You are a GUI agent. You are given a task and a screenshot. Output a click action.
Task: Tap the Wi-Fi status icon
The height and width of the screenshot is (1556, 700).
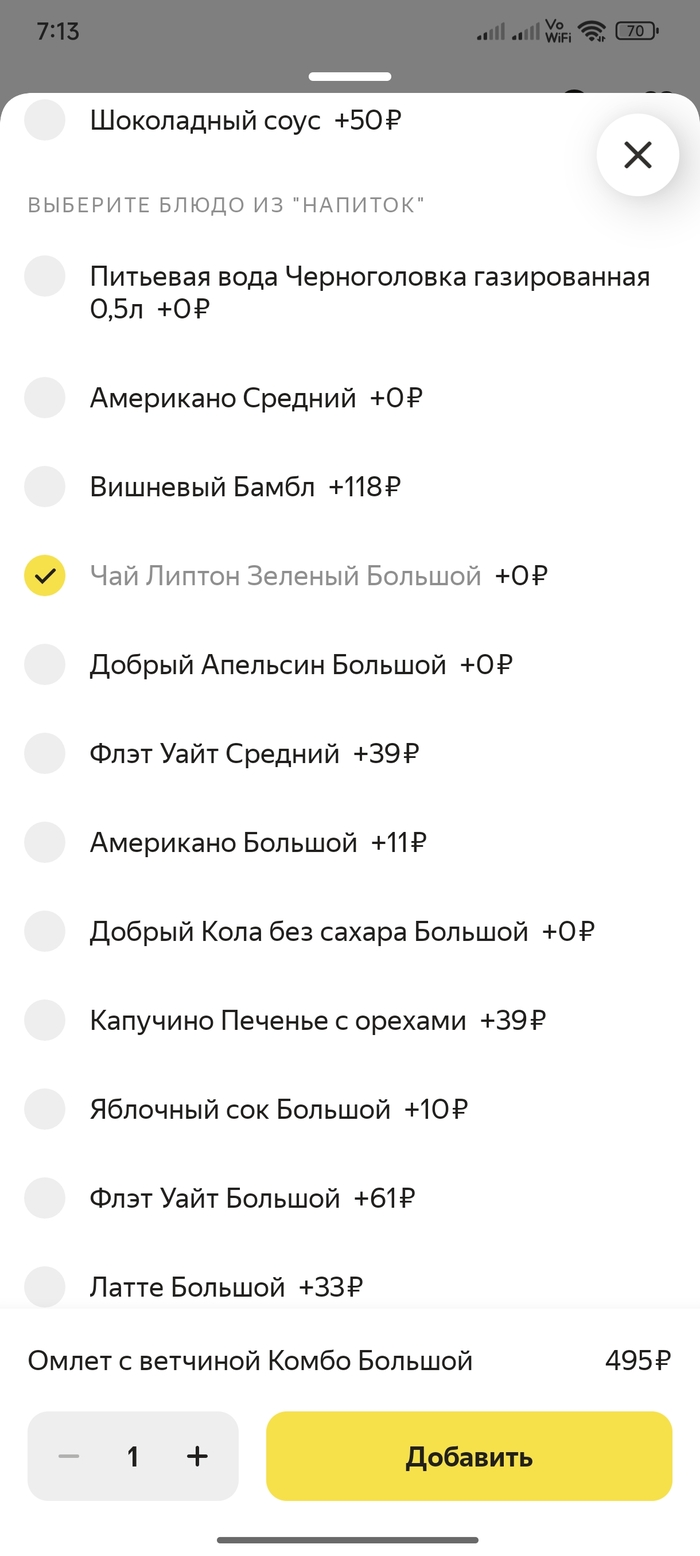coord(592,31)
